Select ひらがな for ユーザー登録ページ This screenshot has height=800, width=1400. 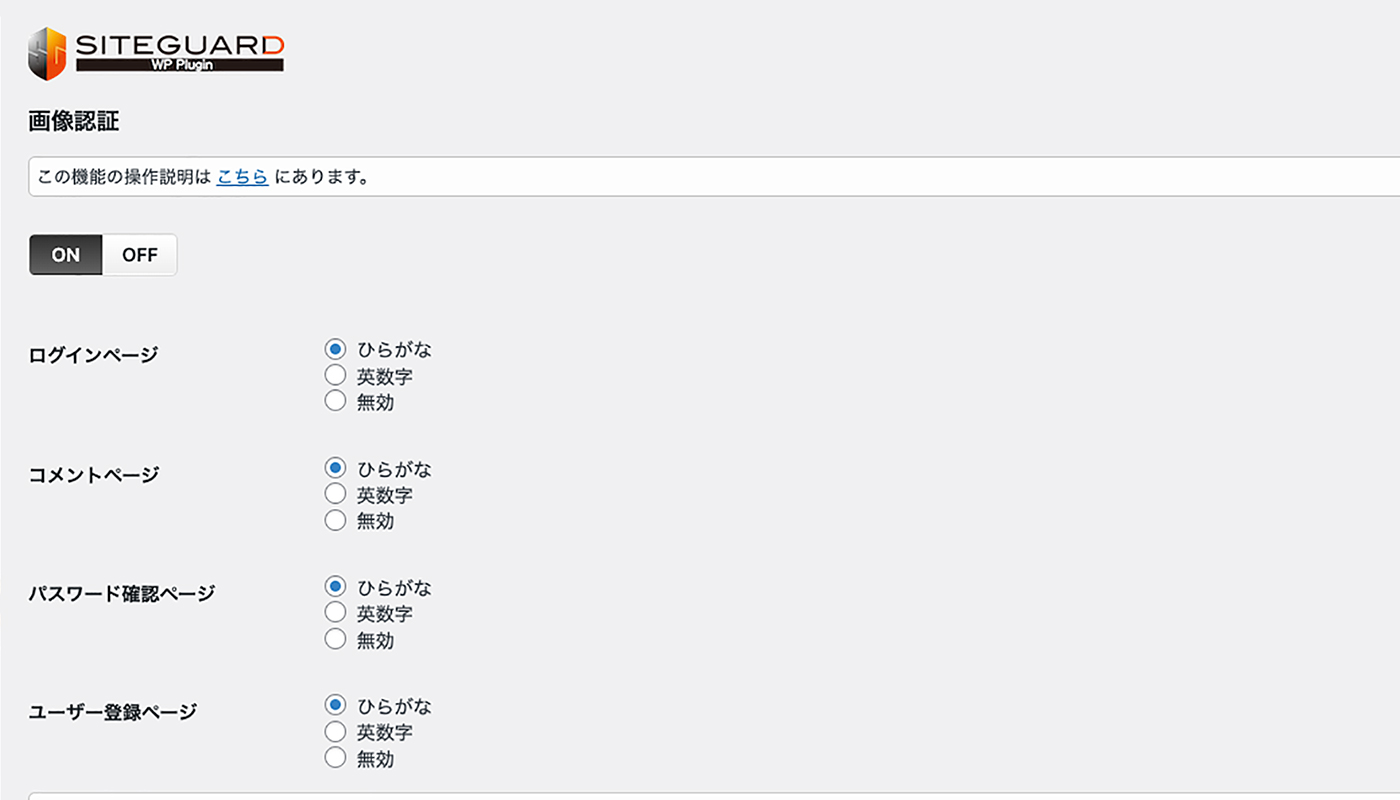[x=335, y=706]
